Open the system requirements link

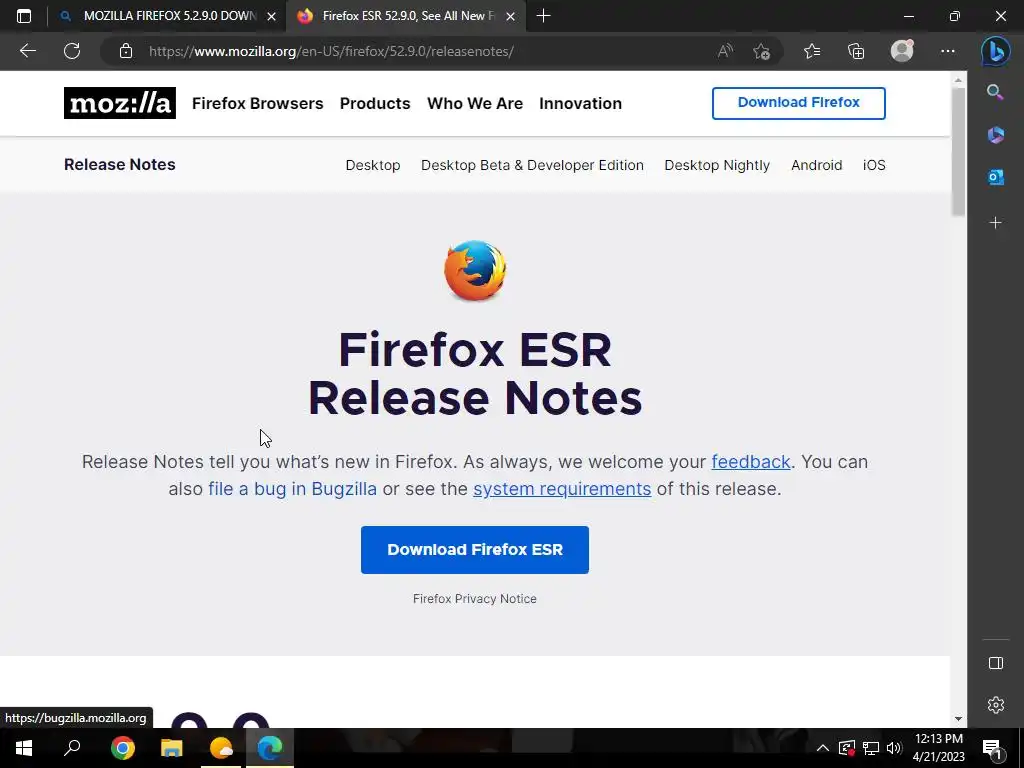point(562,488)
